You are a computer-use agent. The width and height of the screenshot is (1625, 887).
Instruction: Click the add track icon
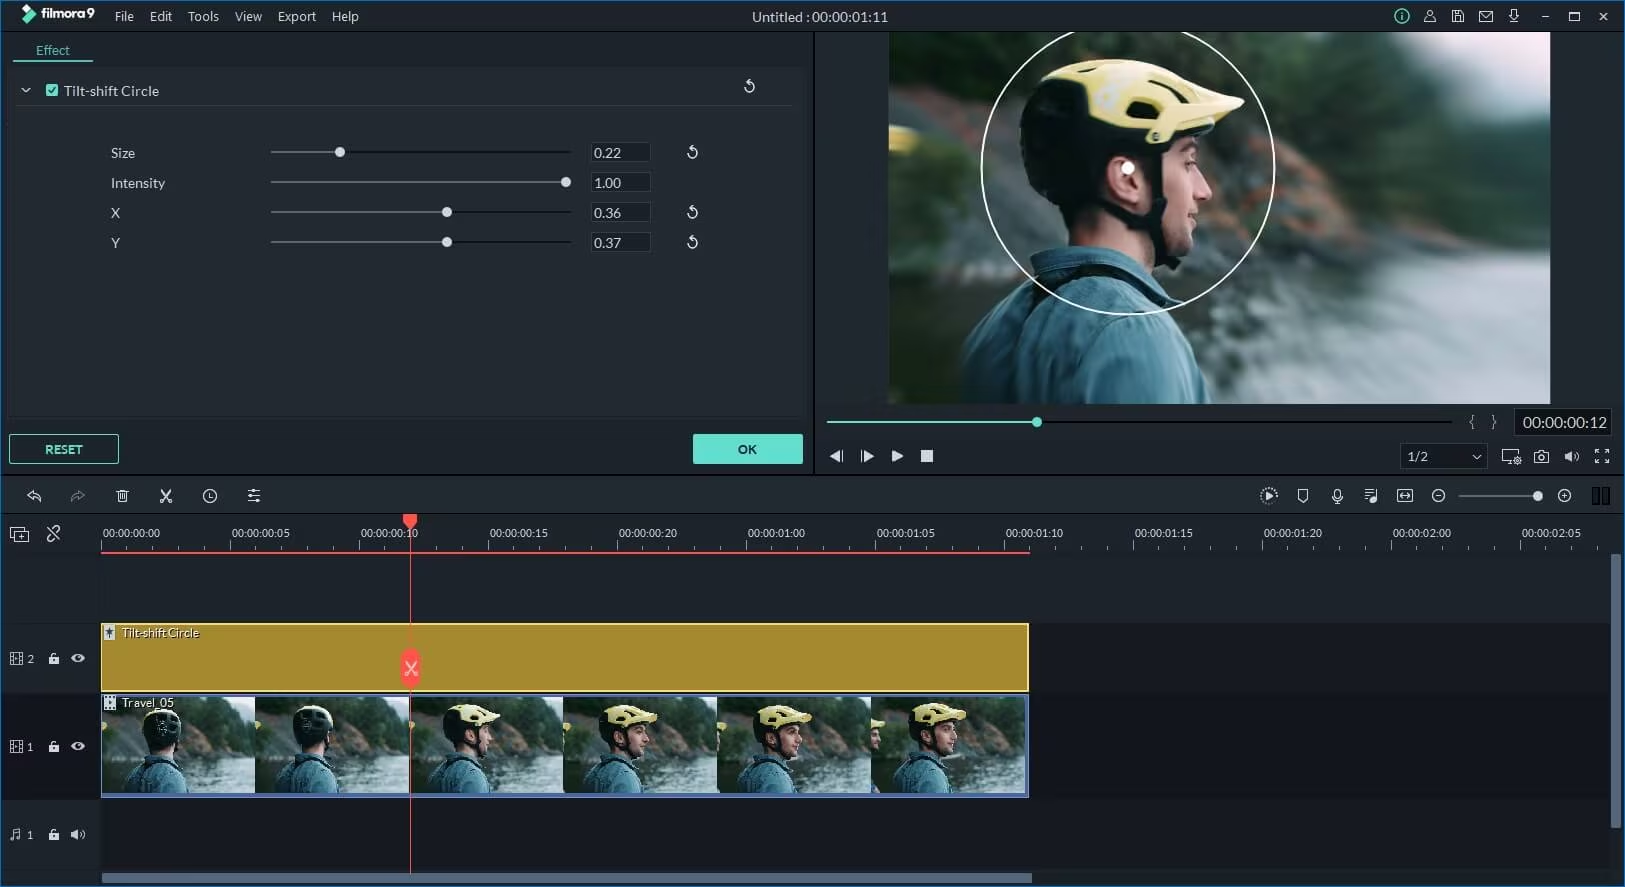[19, 534]
